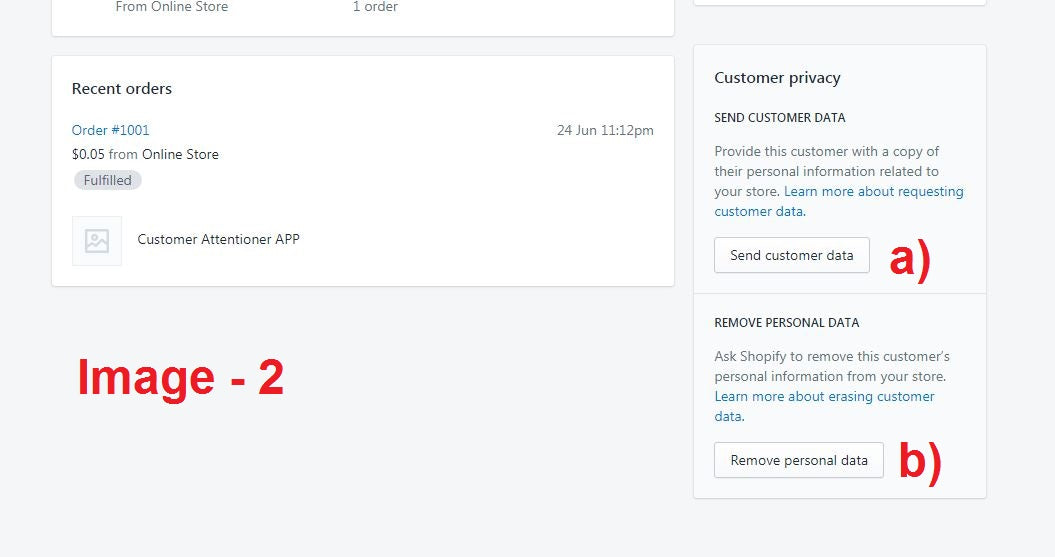
Task: Click the From Online Store text at top
Action: 172,7
